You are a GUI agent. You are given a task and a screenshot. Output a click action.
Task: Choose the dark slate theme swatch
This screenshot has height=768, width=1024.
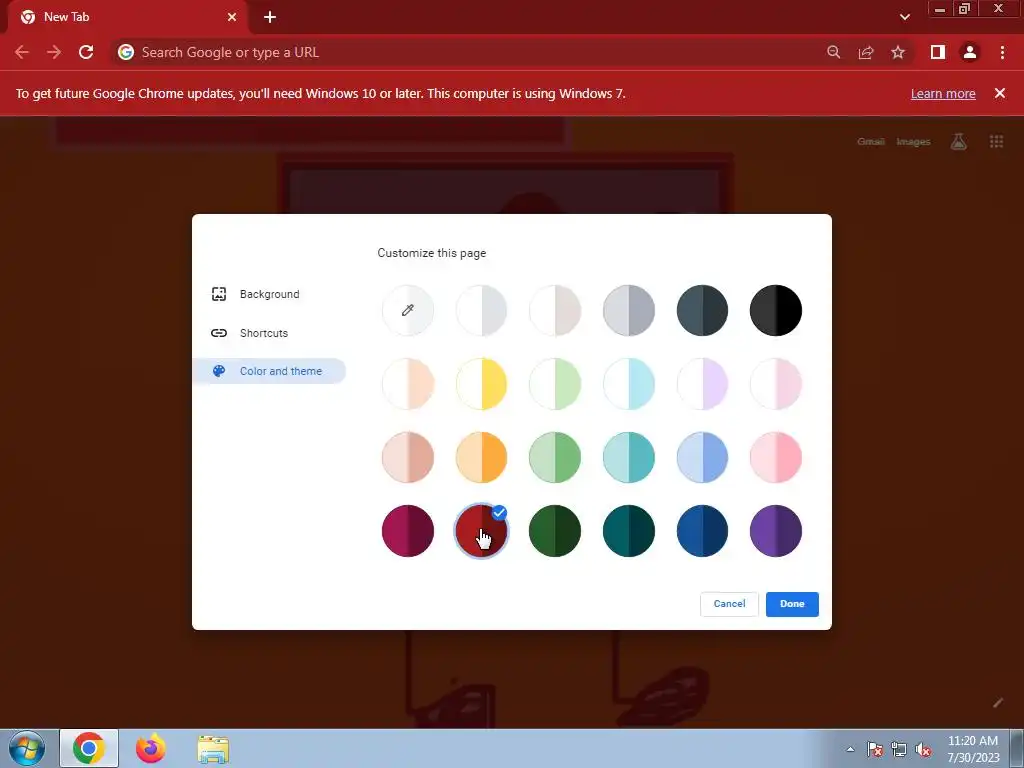[702, 310]
